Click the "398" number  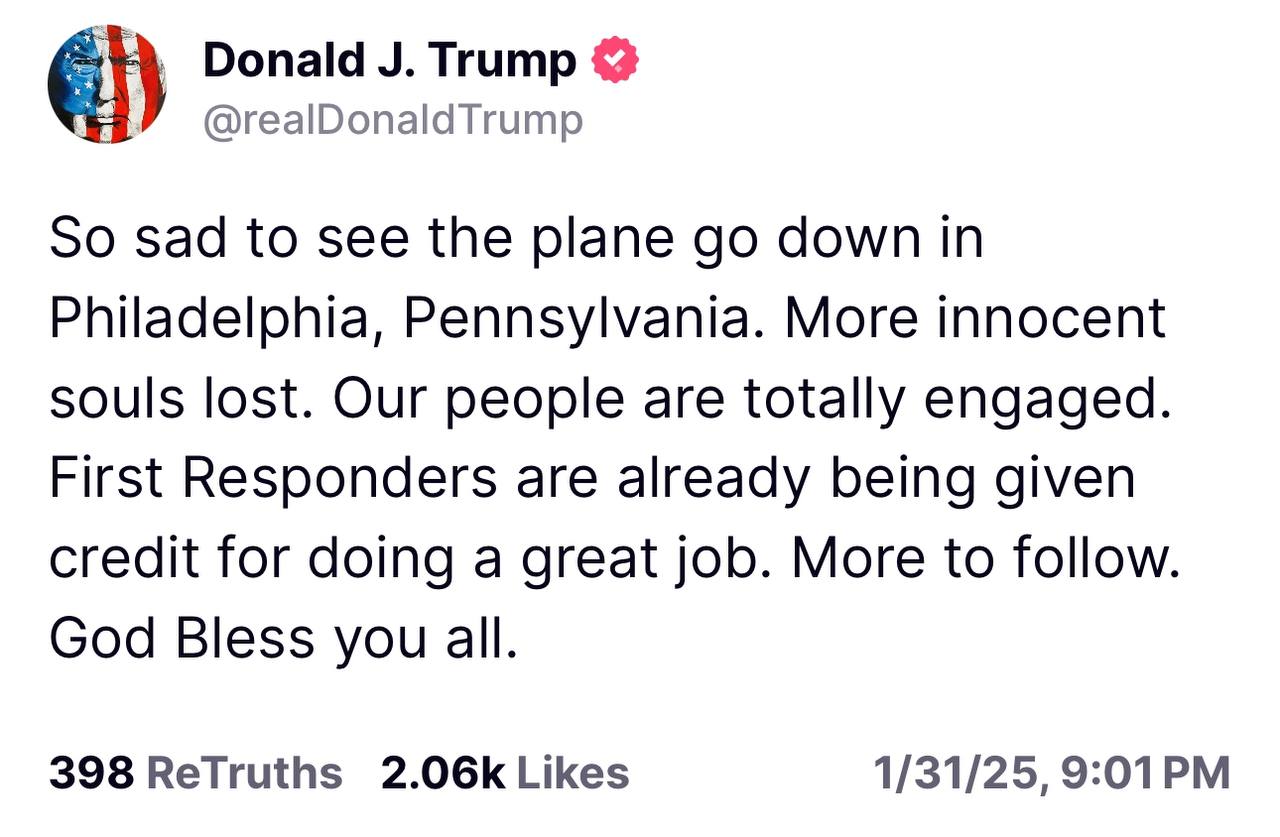[x=91, y=773]
